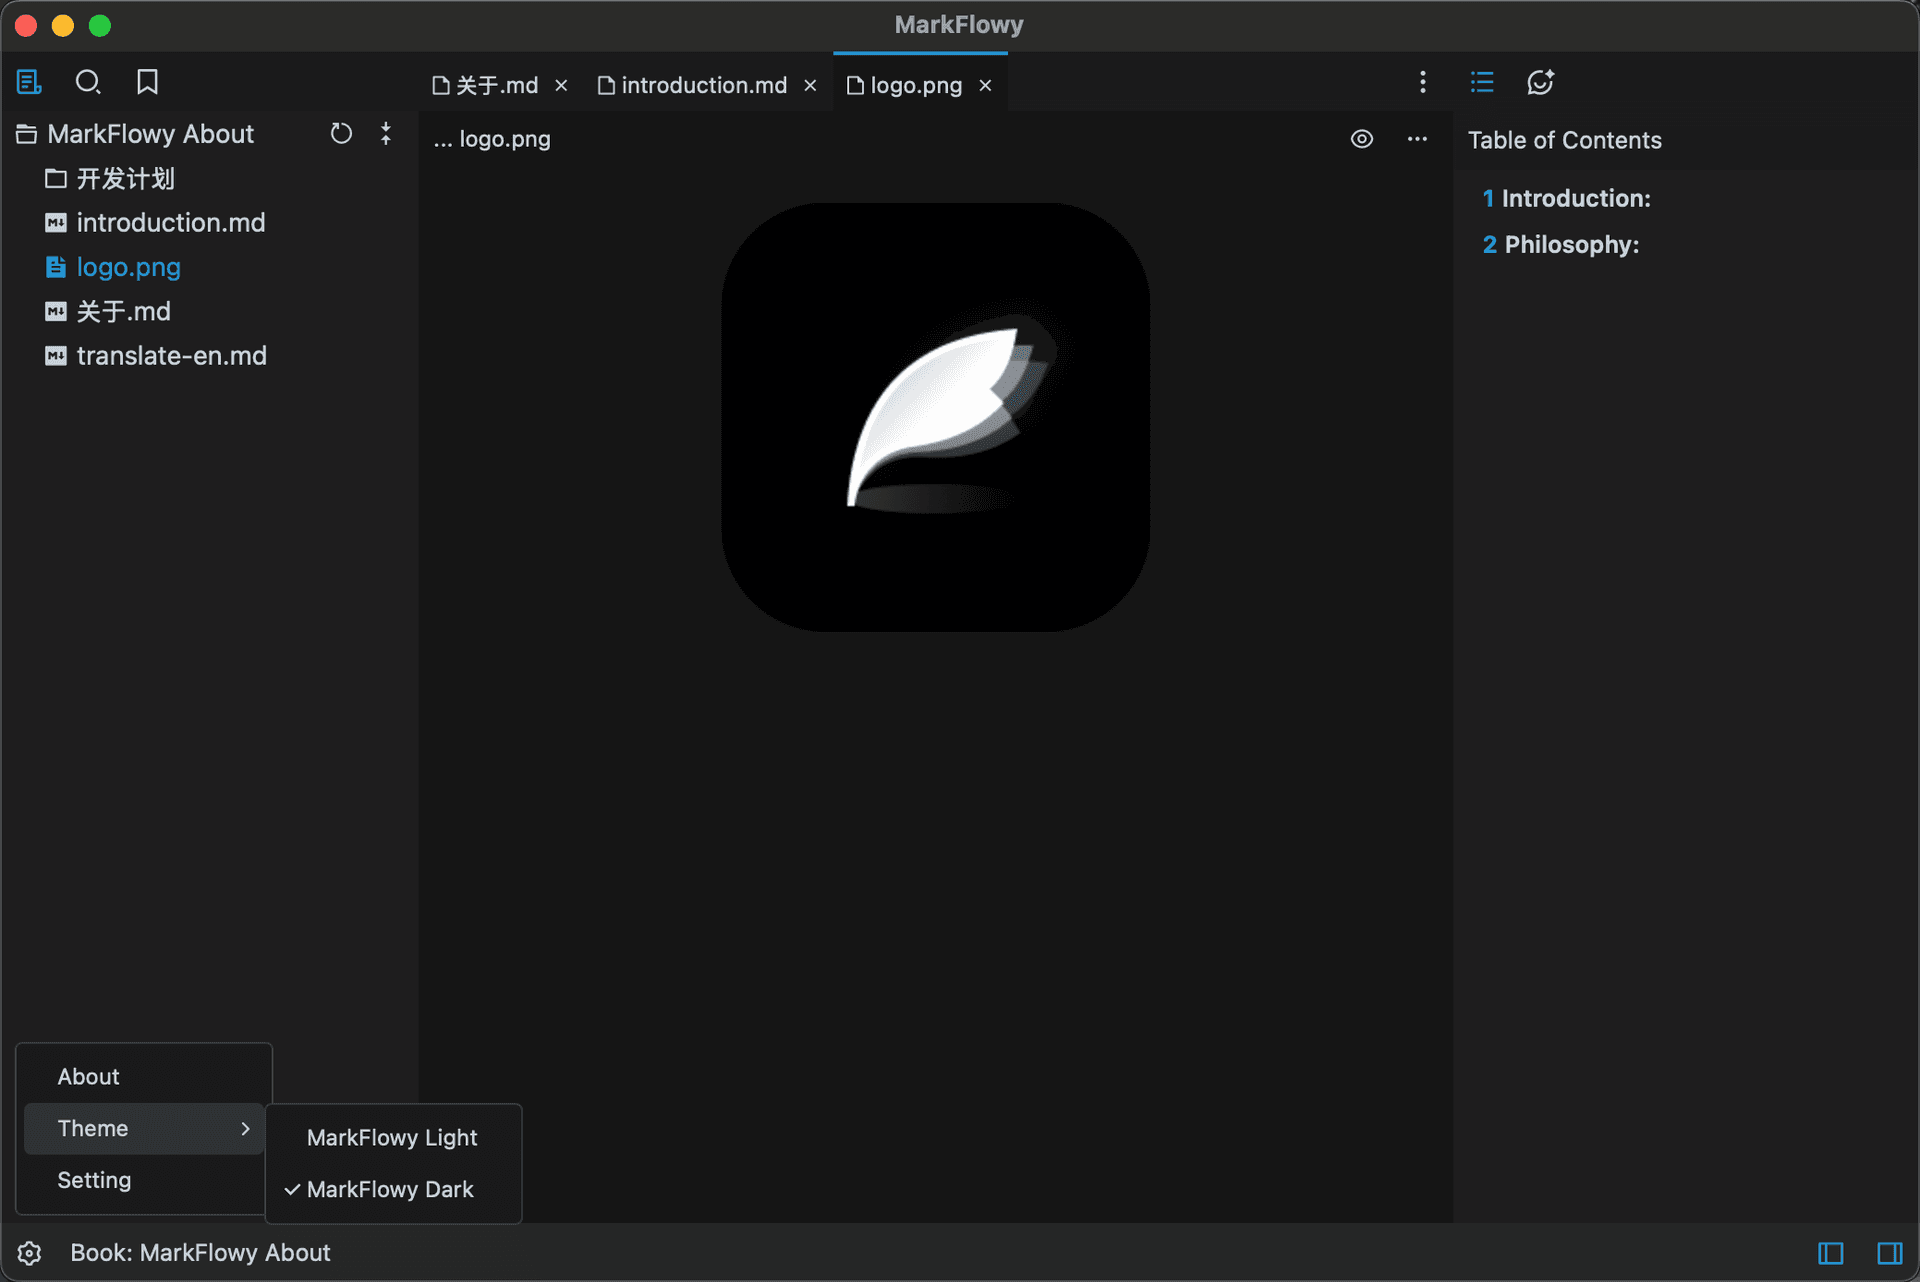Viewport: 1920px width, 1282px height.
Task: Choose MarkFlowy Light from theme menu
Action: click(x=392, y=1137)
